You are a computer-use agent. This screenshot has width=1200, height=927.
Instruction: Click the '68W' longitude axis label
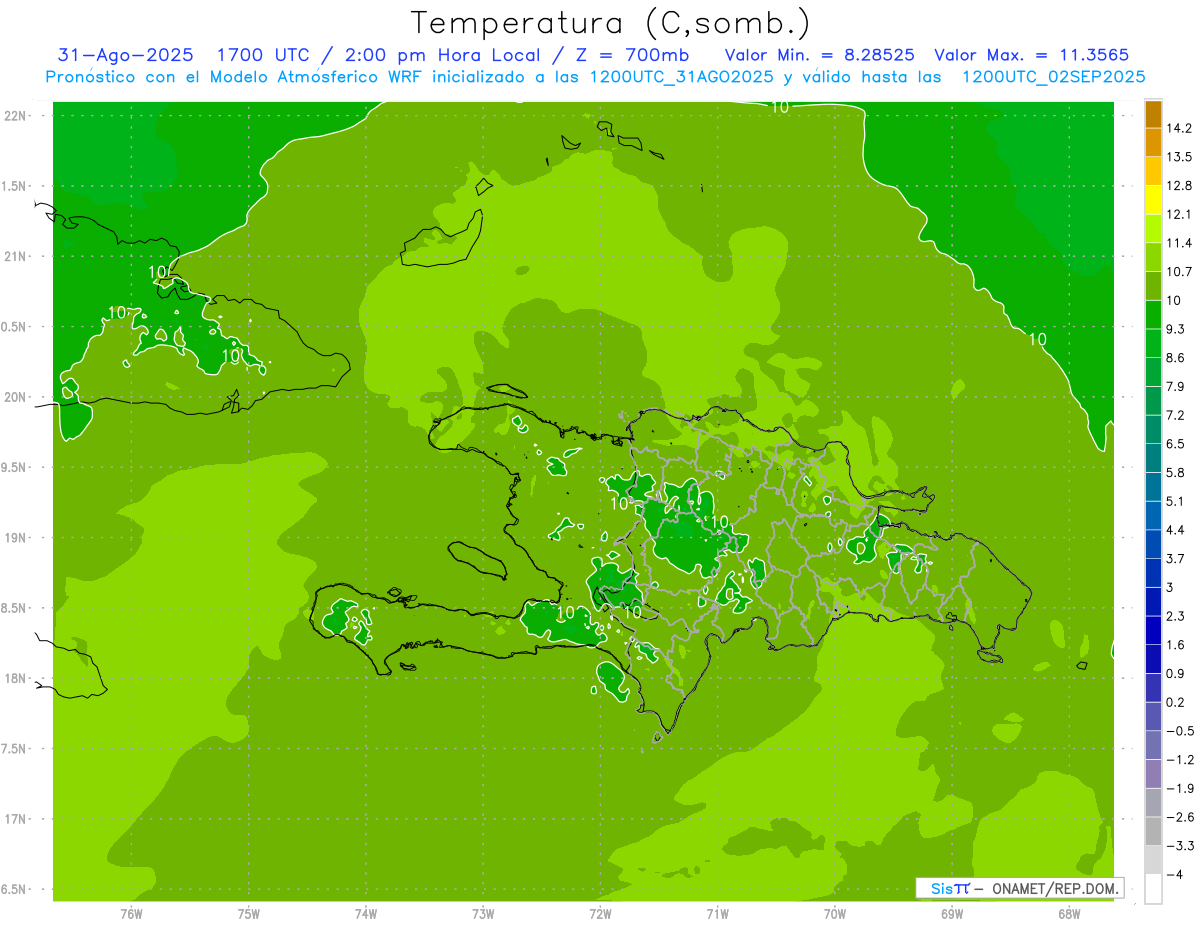click(1069, 914)
